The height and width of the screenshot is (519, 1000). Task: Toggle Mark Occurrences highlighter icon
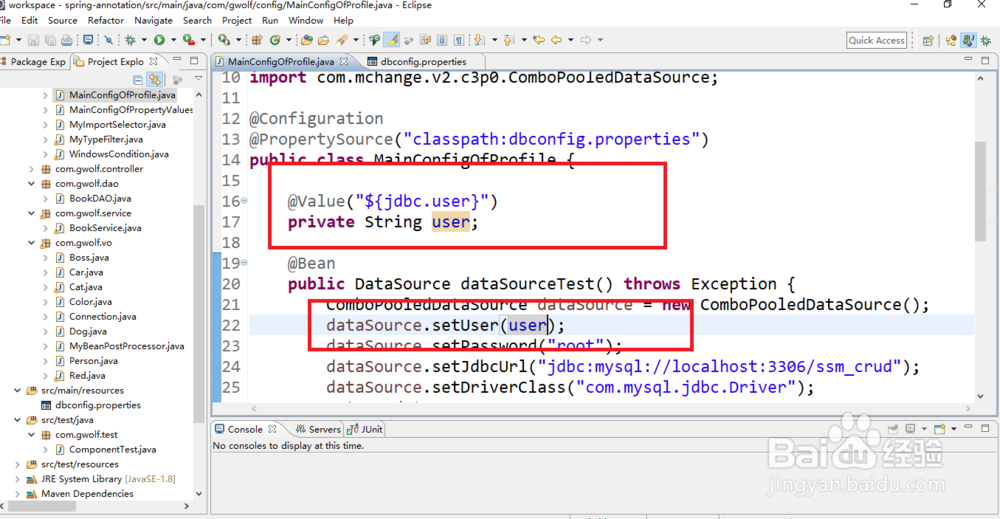coord(392,40)
